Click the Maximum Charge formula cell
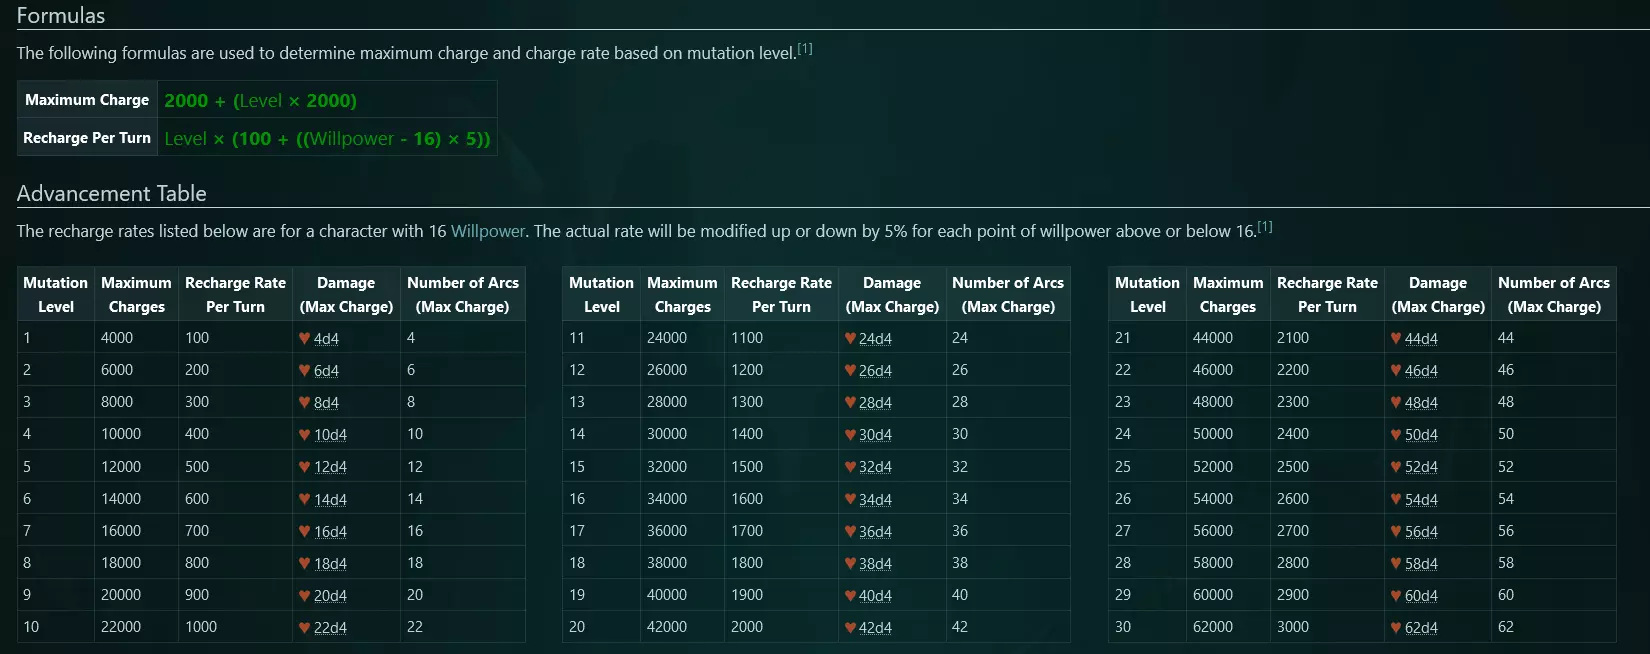Image resolution: width=1650 pixels, height=654 pixels. (x=260, y=100)
